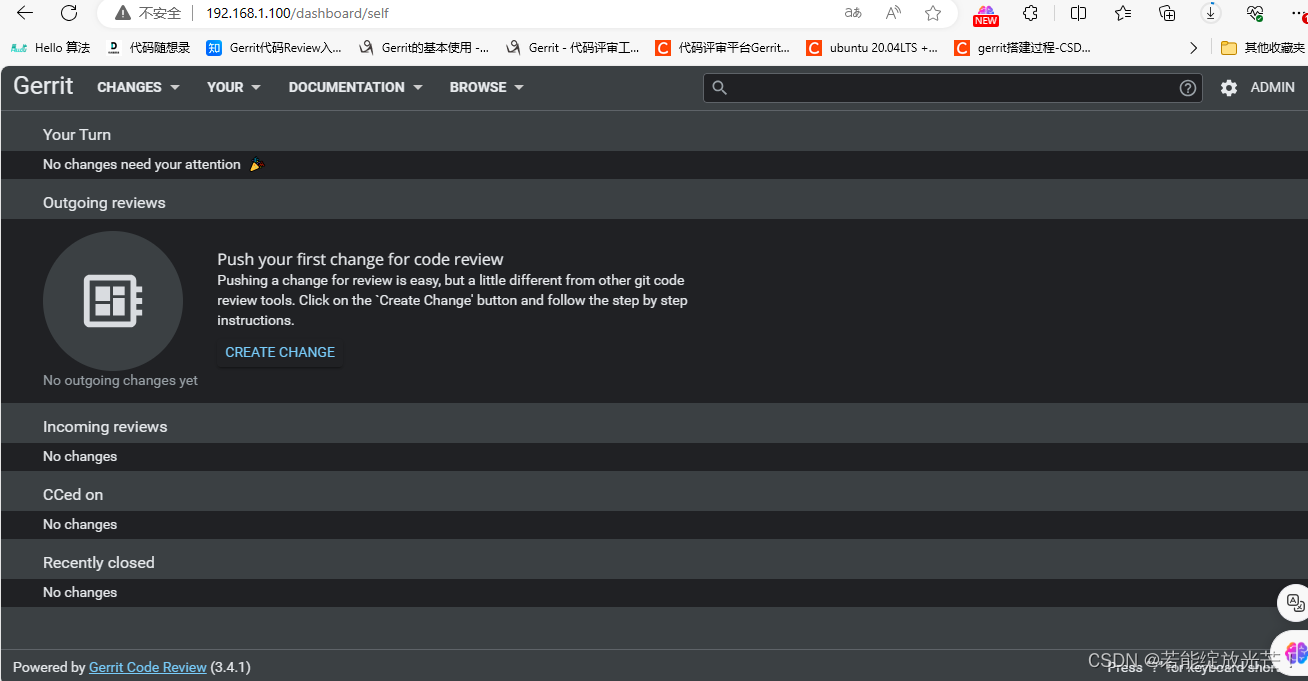Click the CREATE CHANGE button
The image size is (1308, 681).
click(x=280, y=352)
